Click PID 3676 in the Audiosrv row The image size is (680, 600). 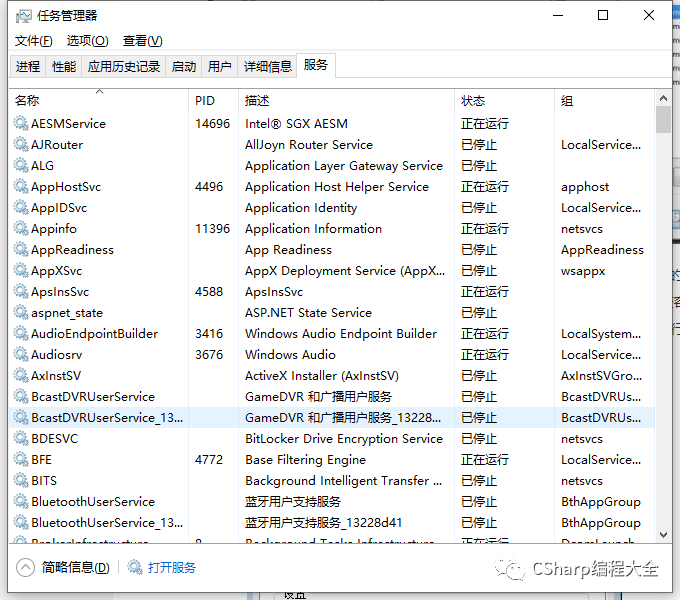(x=209, y=355)
